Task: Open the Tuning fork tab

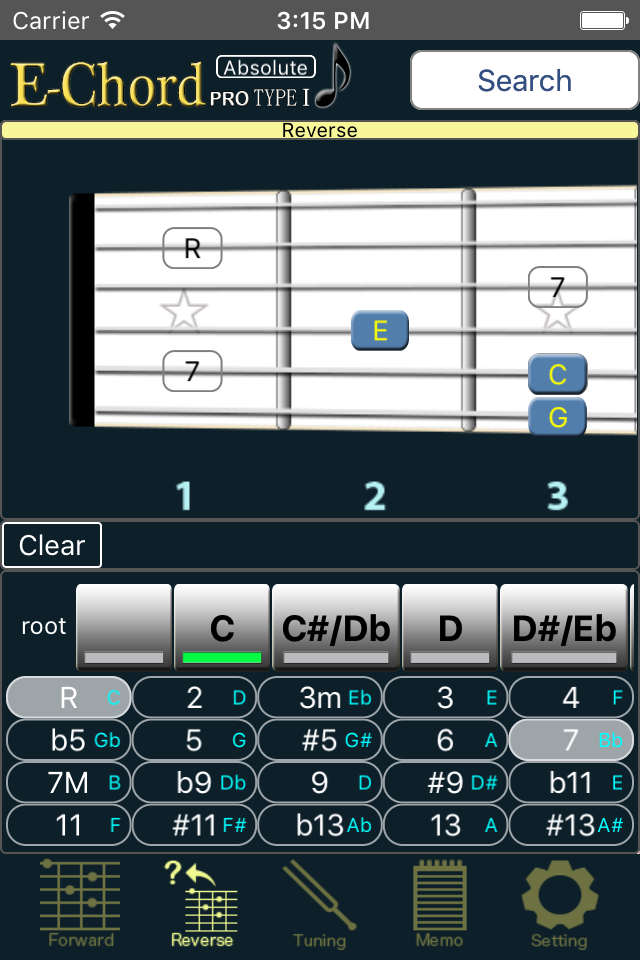Action: (319, 904)
